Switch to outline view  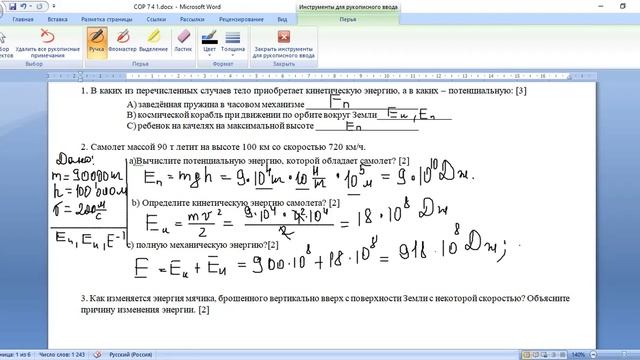tap(553, 354)
